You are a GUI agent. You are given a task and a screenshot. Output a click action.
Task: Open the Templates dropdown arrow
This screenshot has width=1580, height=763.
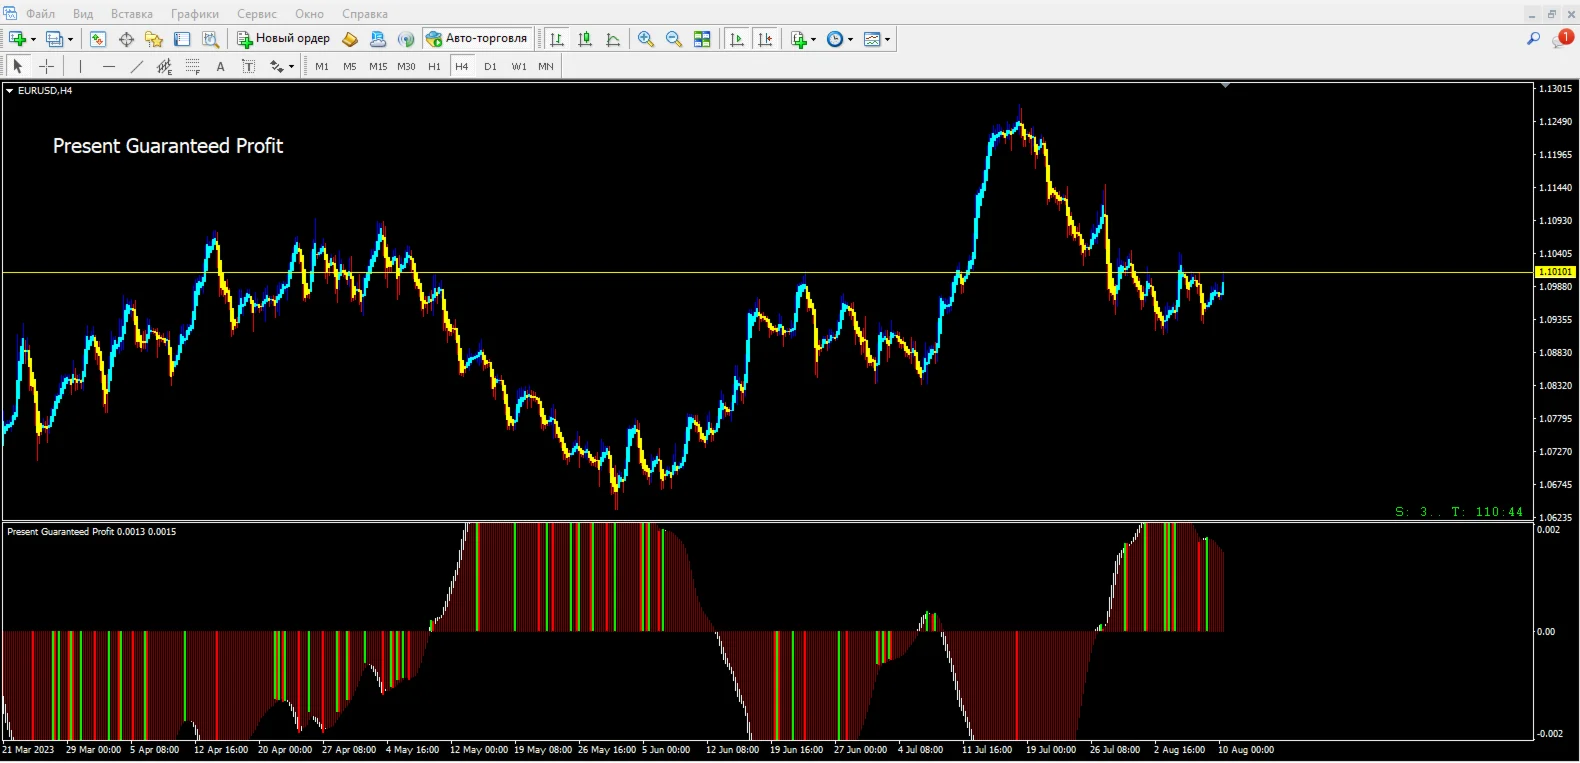click(x=887, y=40)
